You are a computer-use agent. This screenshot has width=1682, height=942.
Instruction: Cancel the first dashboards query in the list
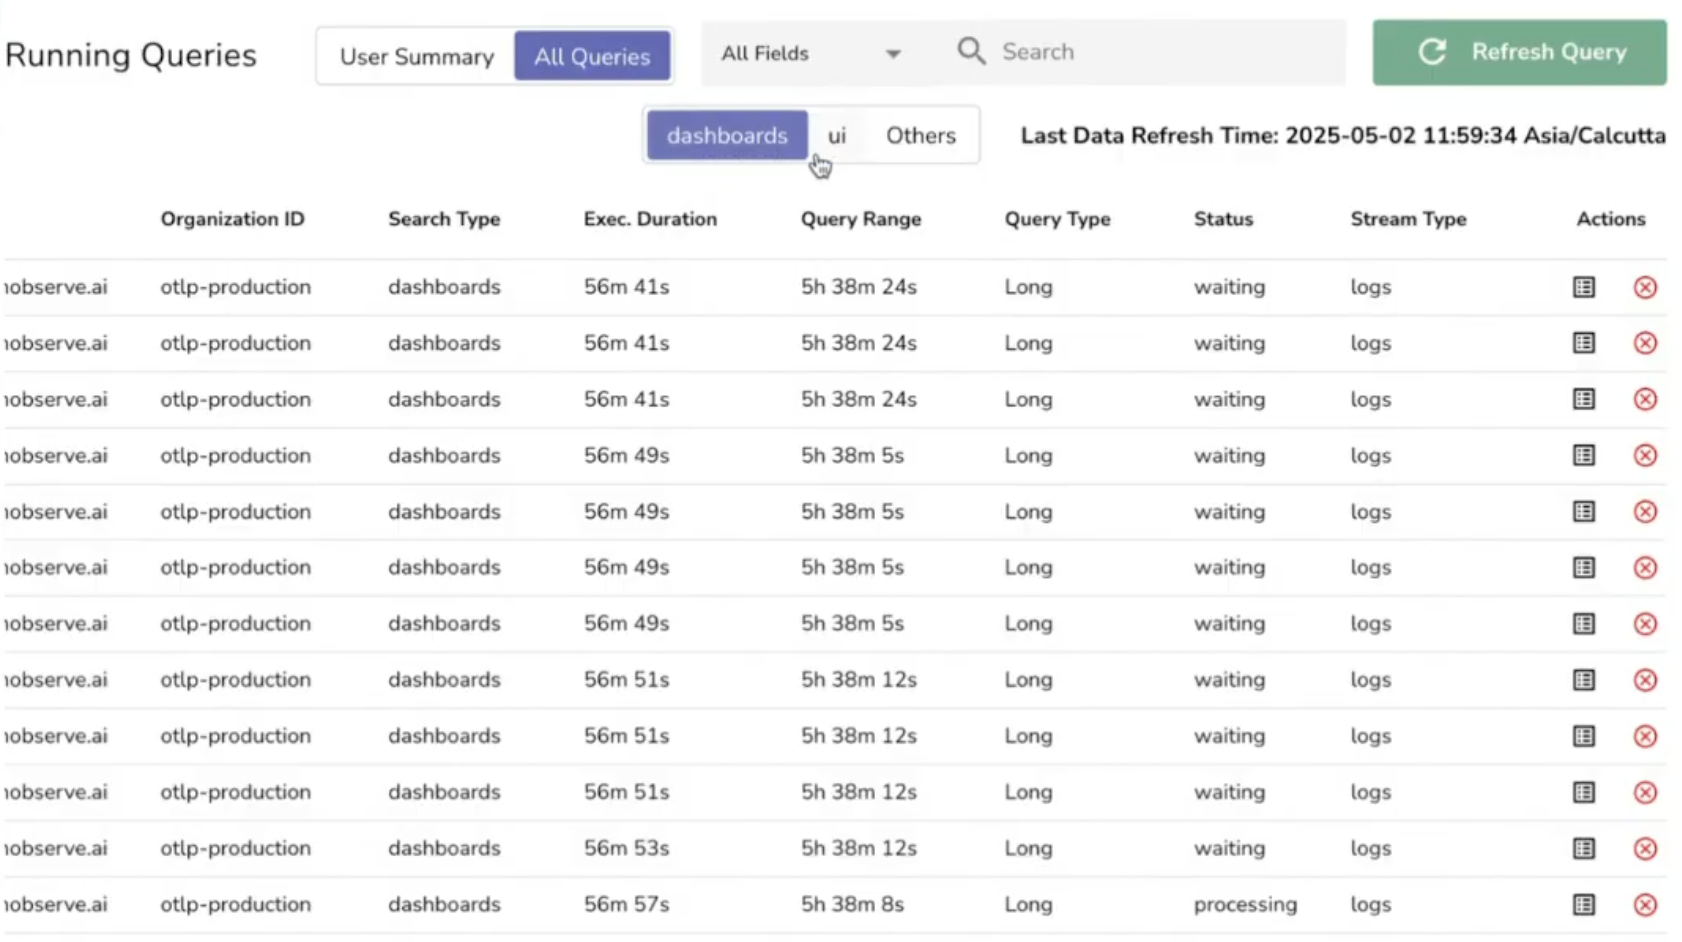(1645, 287)
